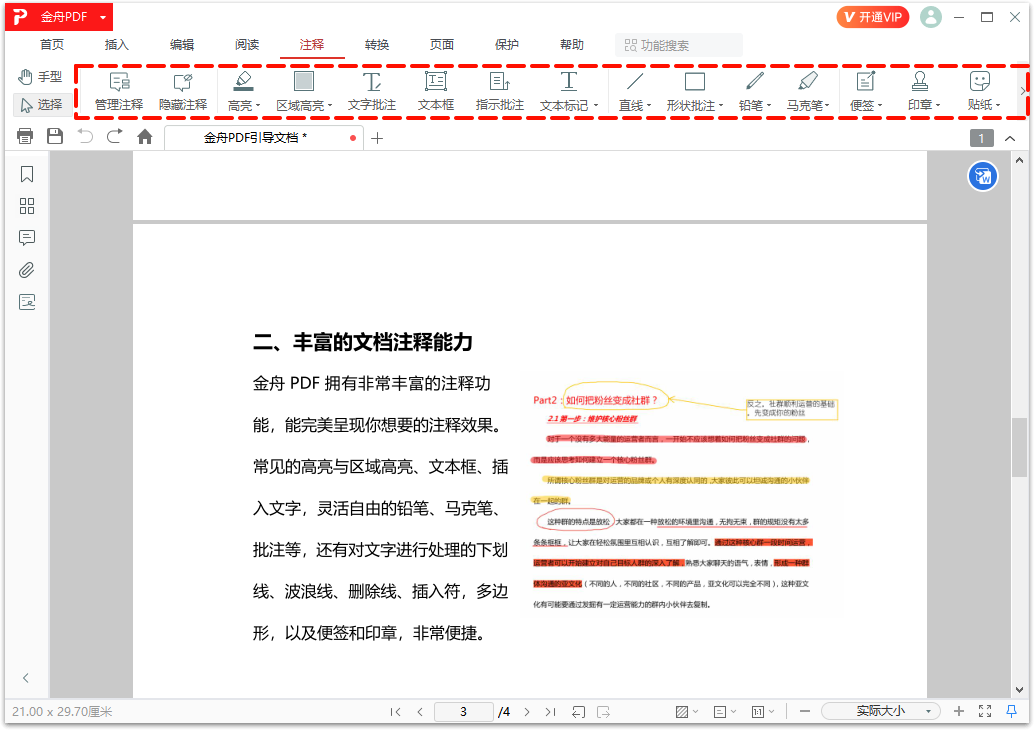The height and width of the screenshot is (730, 1034).
Task: Enter fullscreen view mode
Action: click(985, 711)
